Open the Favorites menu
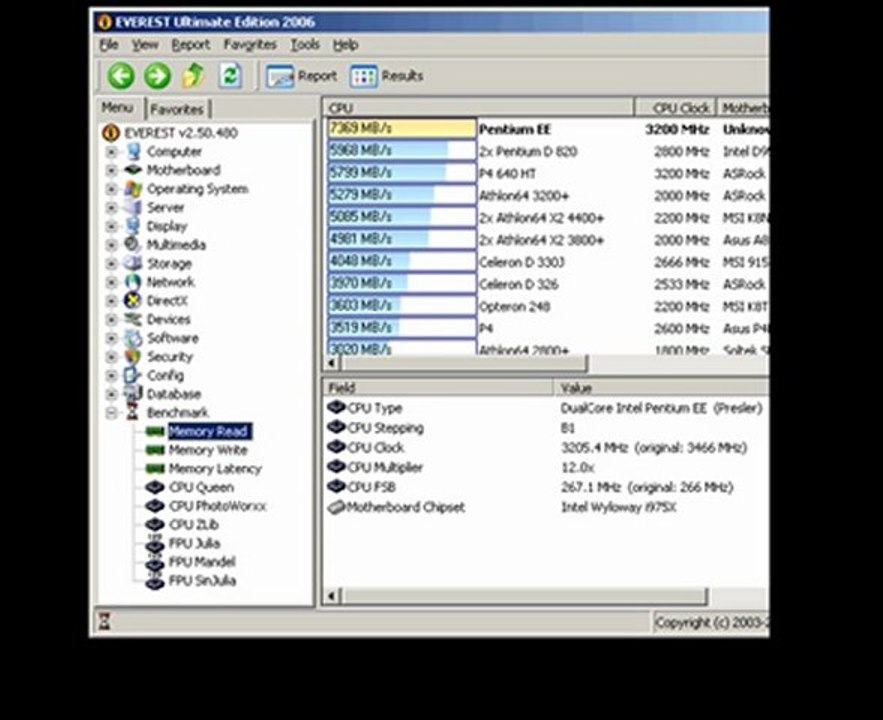This screenshot has height=720, width=883. (250, 44)
